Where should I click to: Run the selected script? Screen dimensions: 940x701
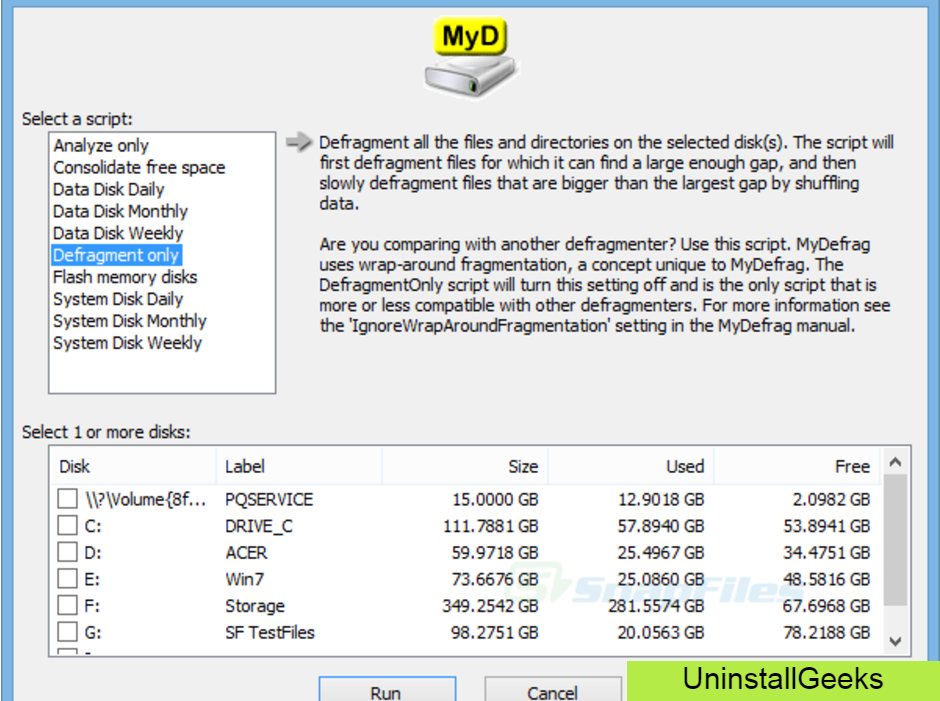click(387, 690)
